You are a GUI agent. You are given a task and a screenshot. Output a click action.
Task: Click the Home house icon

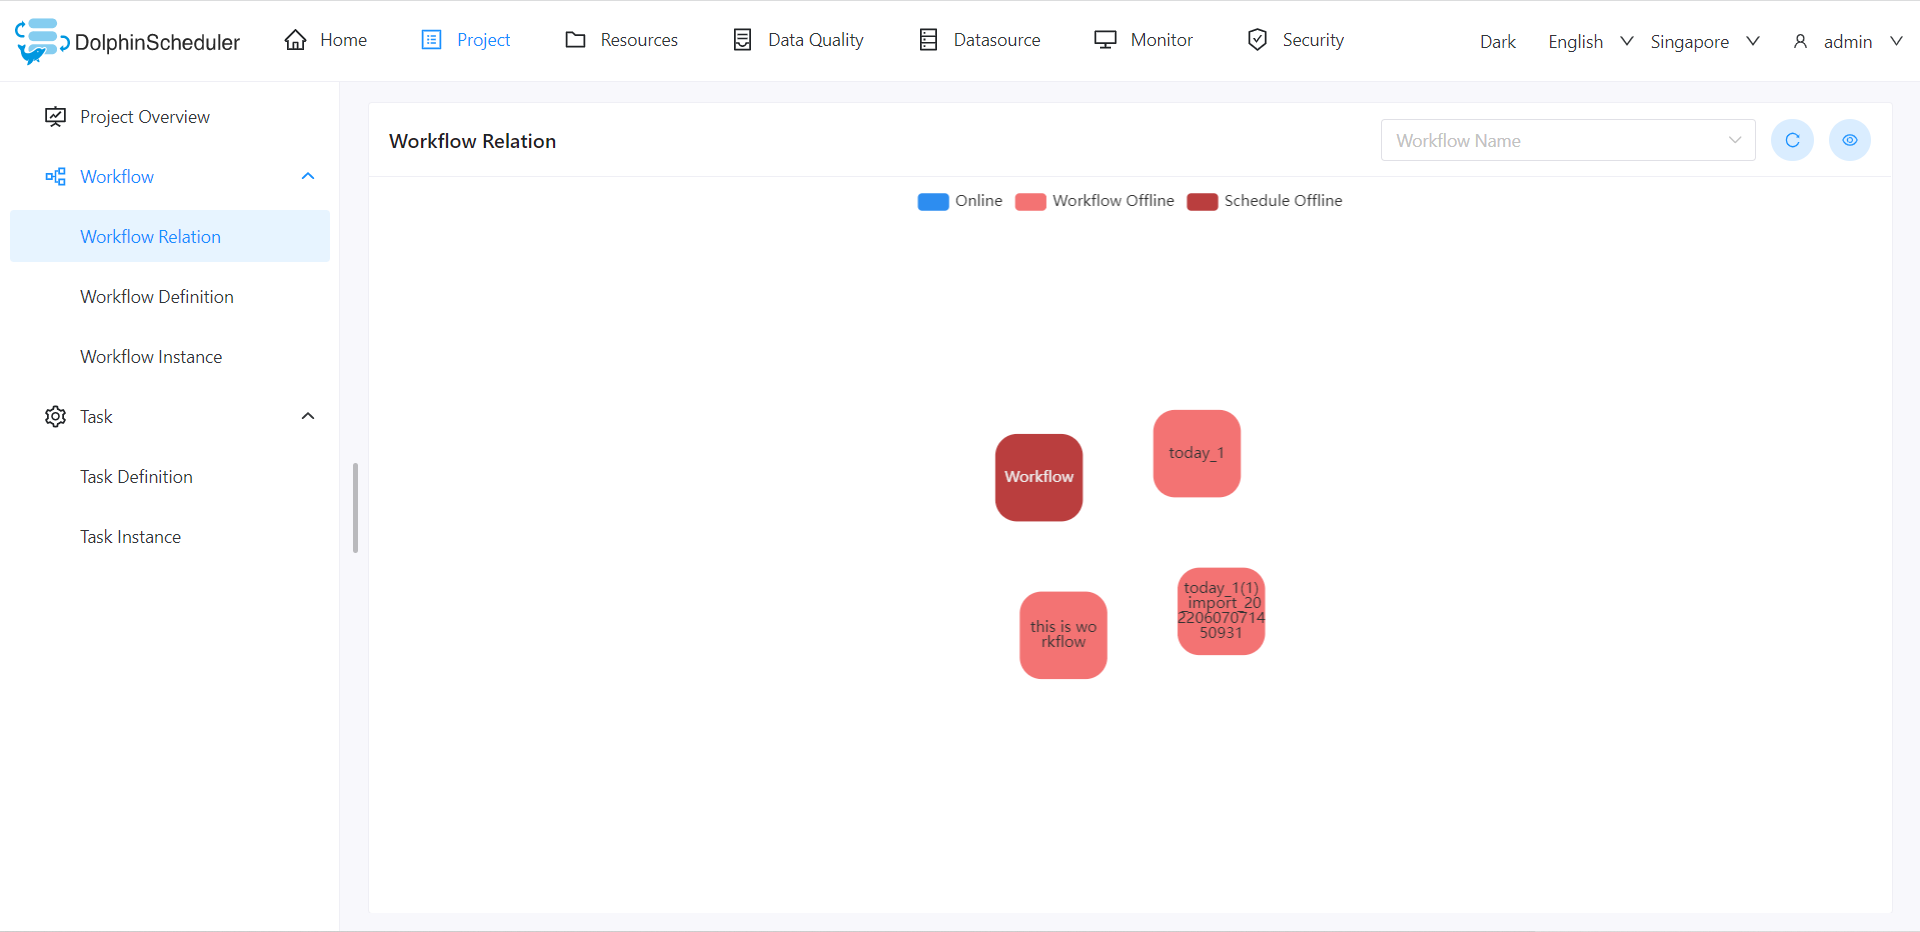click(x=295, y=40)
